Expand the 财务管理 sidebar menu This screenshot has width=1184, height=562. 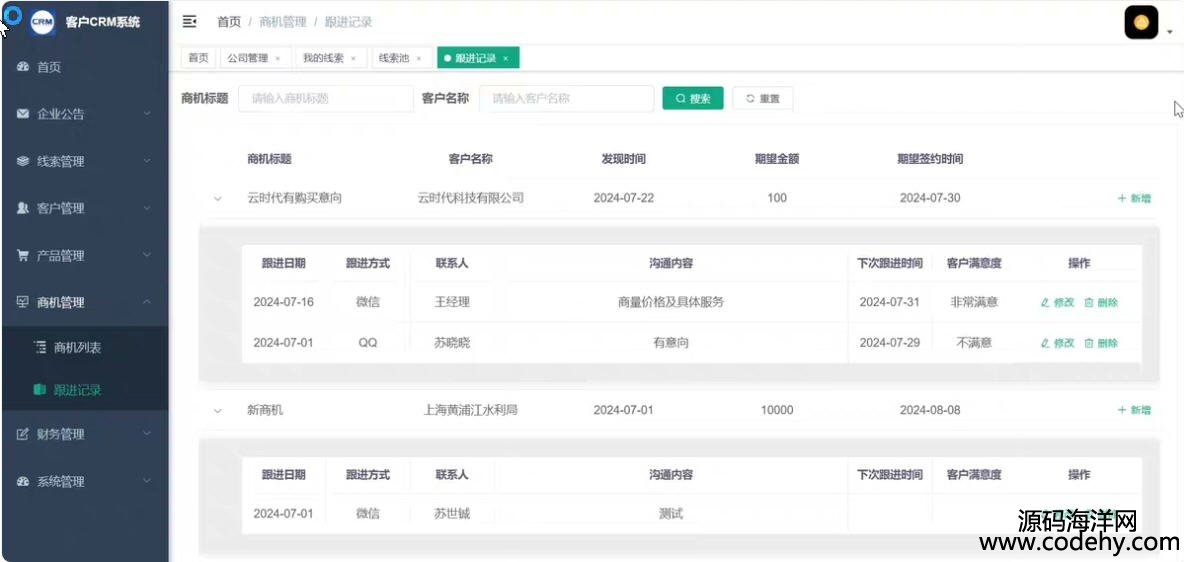click(84, 434)
